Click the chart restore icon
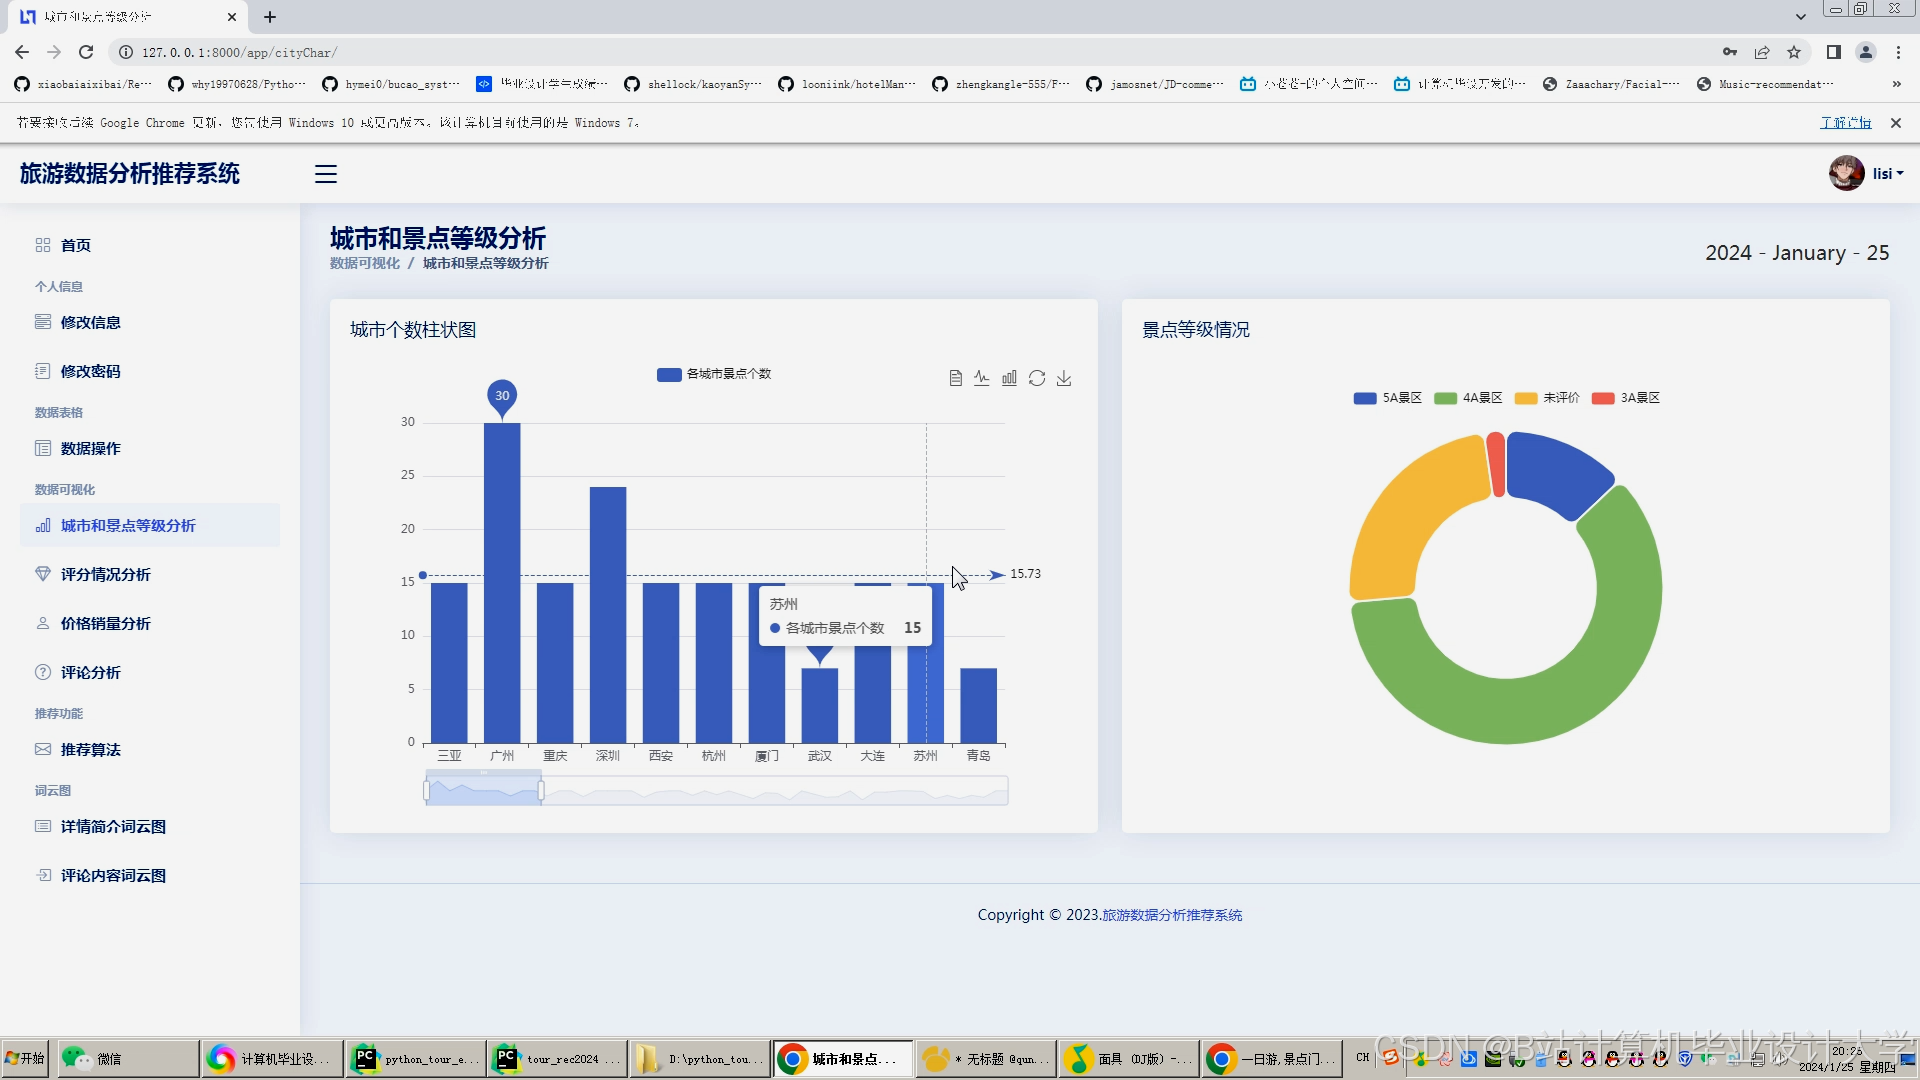The width and height of the screenshot is (1920, 1080). pyautogui.click(x=1037, y=378)
